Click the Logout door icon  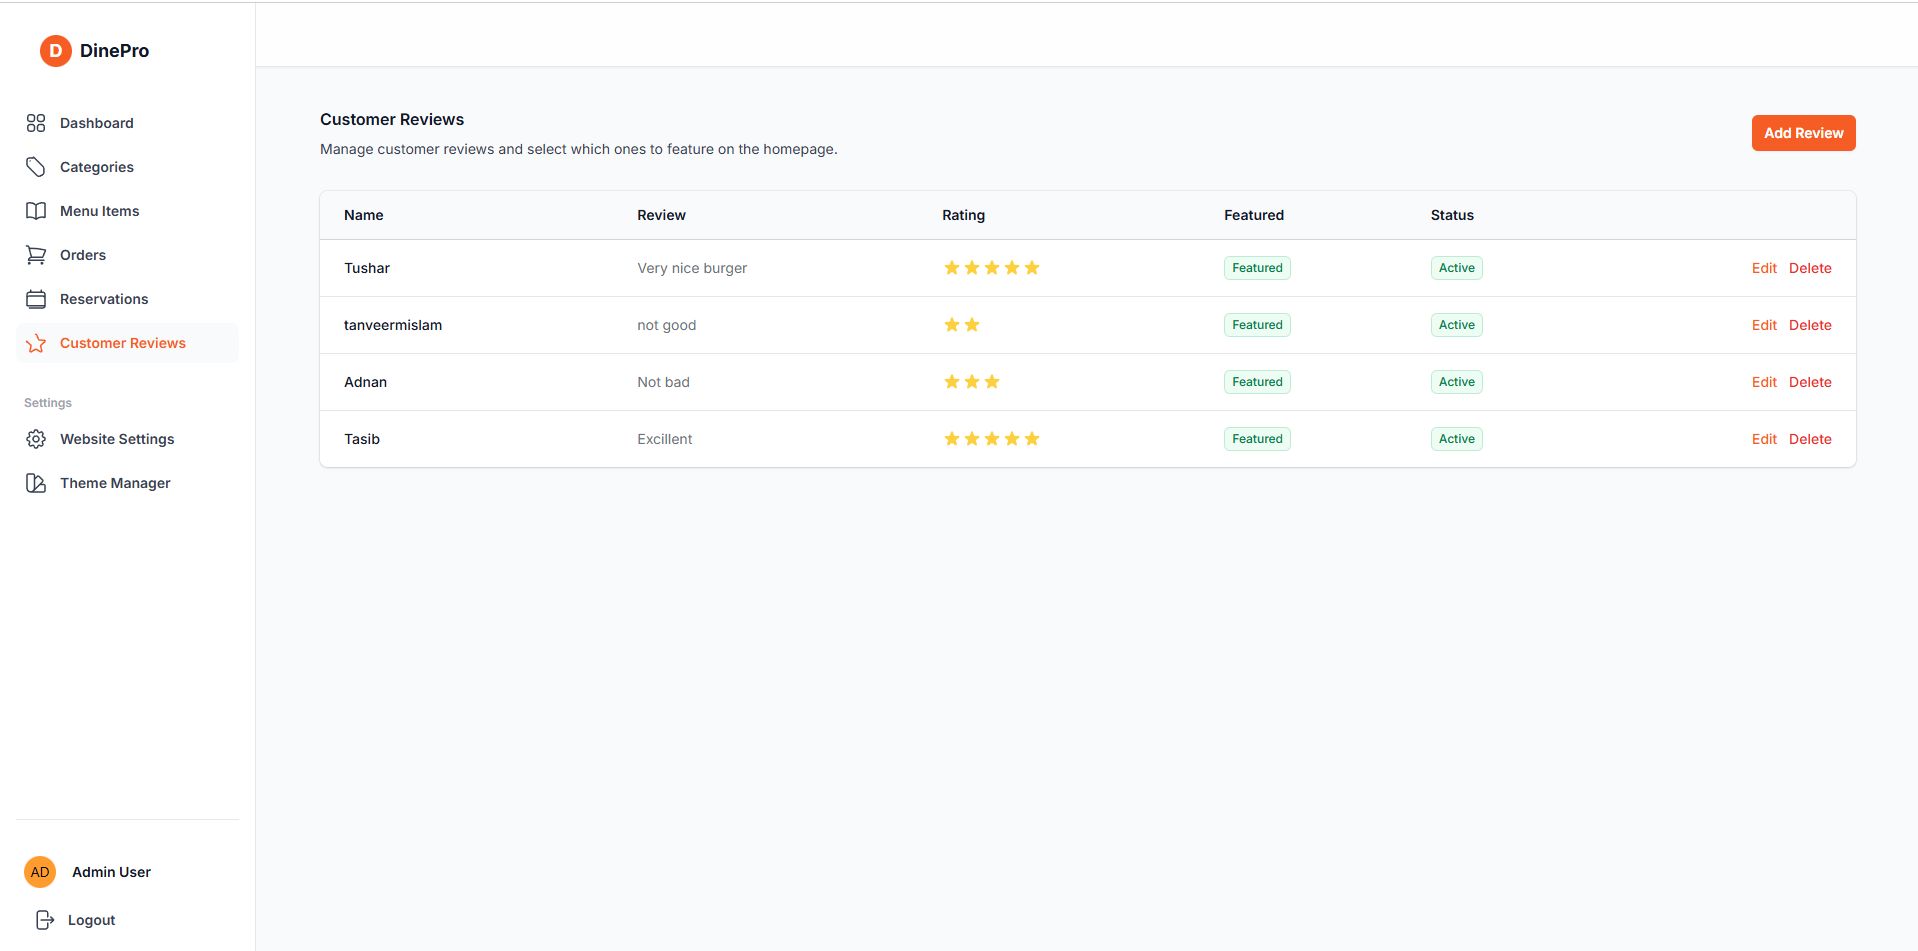click(x=44, y=920)
